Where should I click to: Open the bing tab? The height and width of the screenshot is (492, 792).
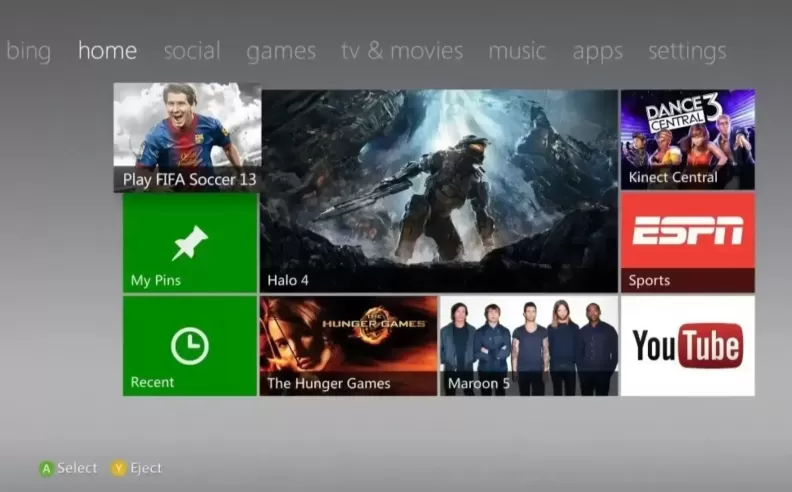[x=28, y=51]
